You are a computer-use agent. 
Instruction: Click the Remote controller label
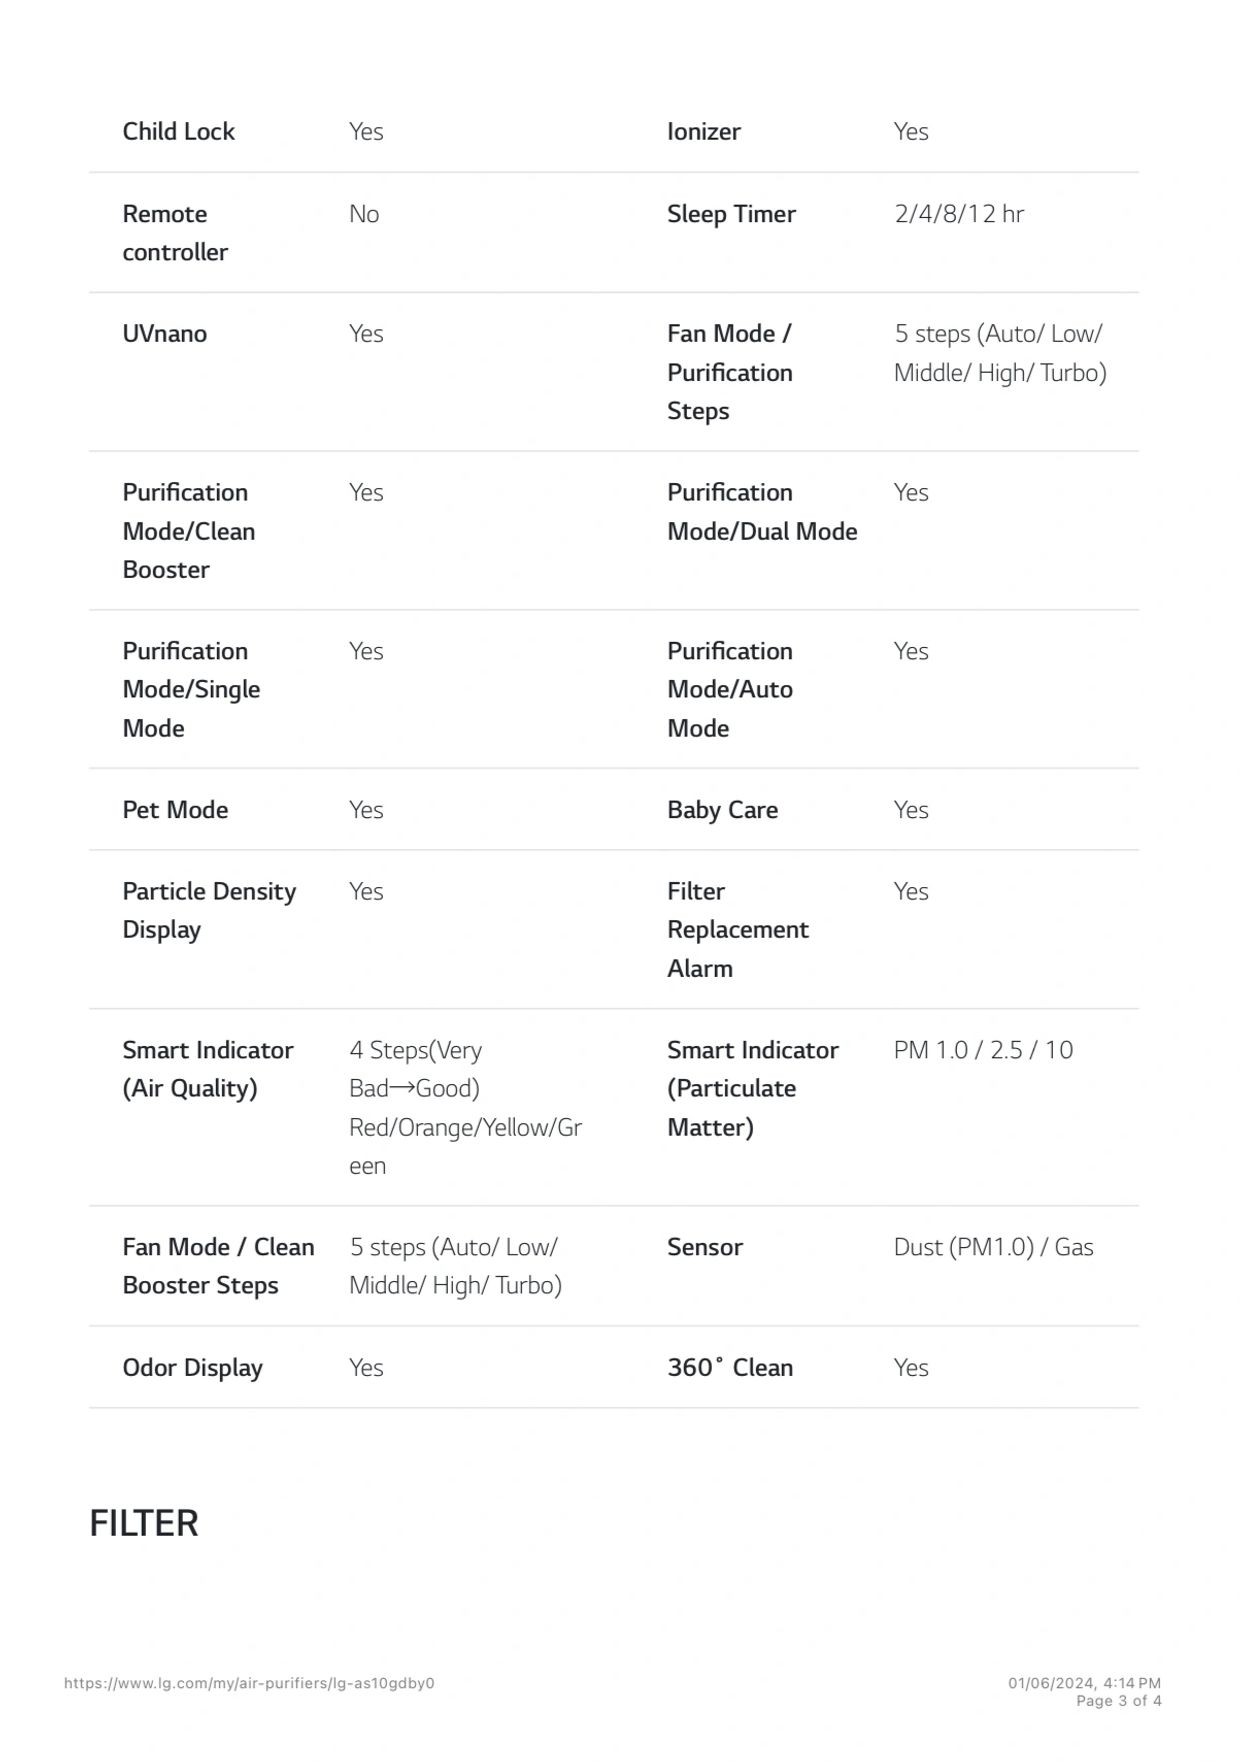(x=175, y=233)
